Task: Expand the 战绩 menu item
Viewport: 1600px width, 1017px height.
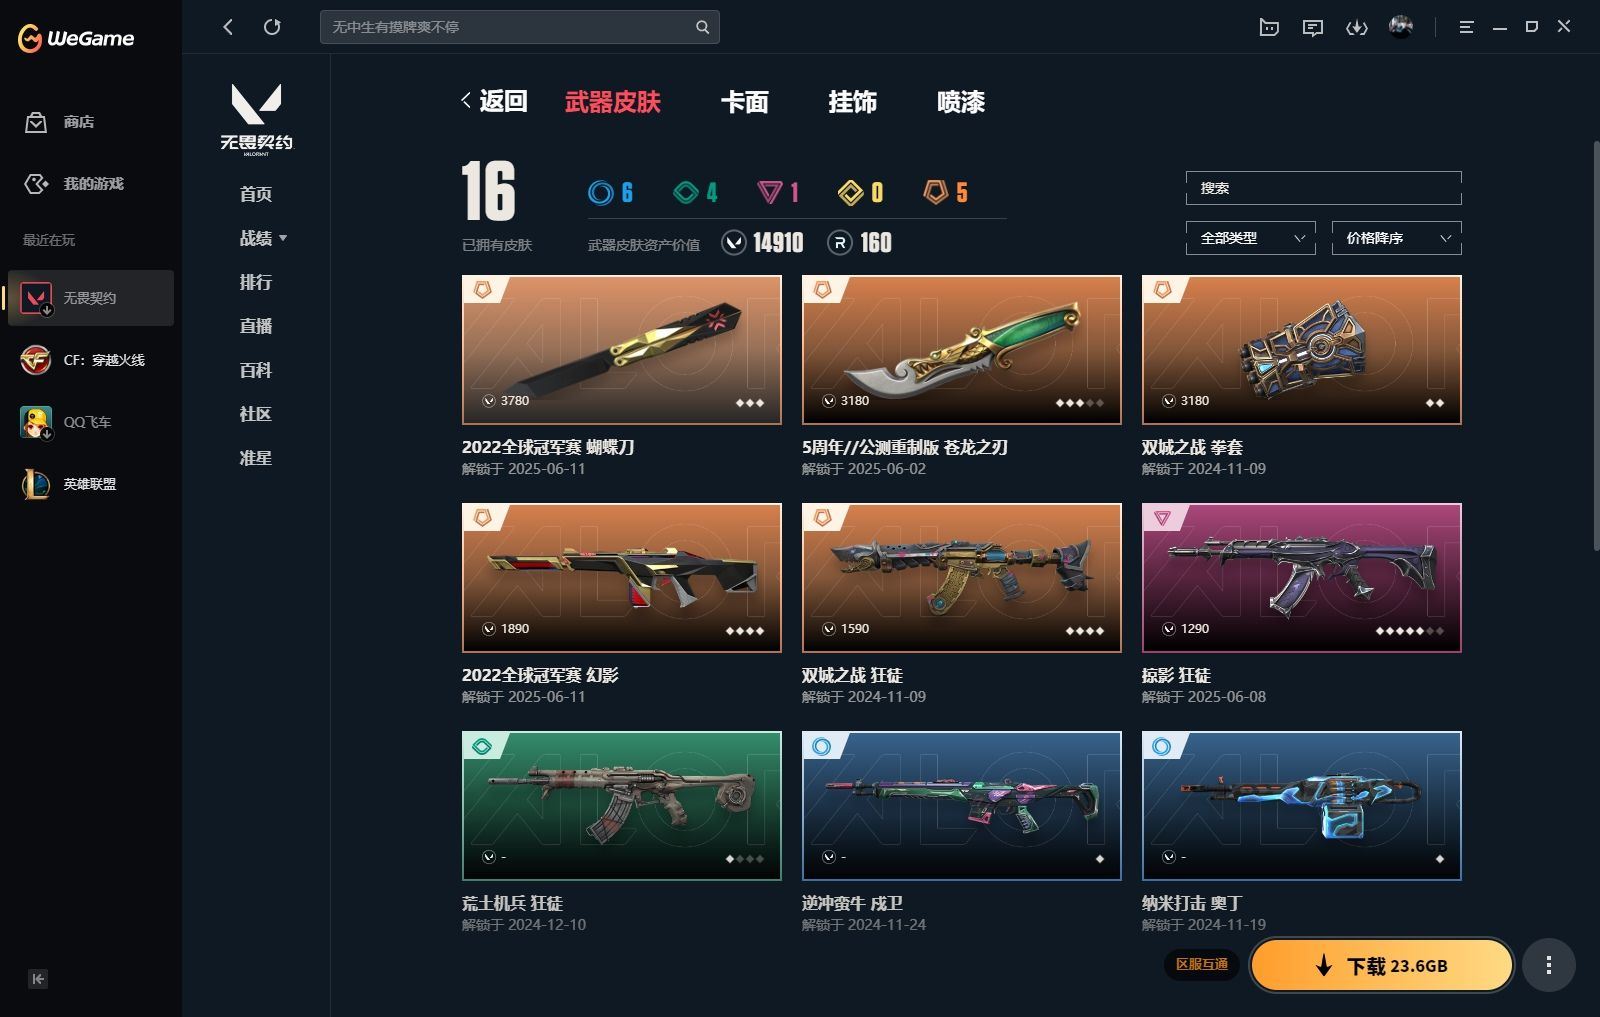Action: click(x=263, y=238)
